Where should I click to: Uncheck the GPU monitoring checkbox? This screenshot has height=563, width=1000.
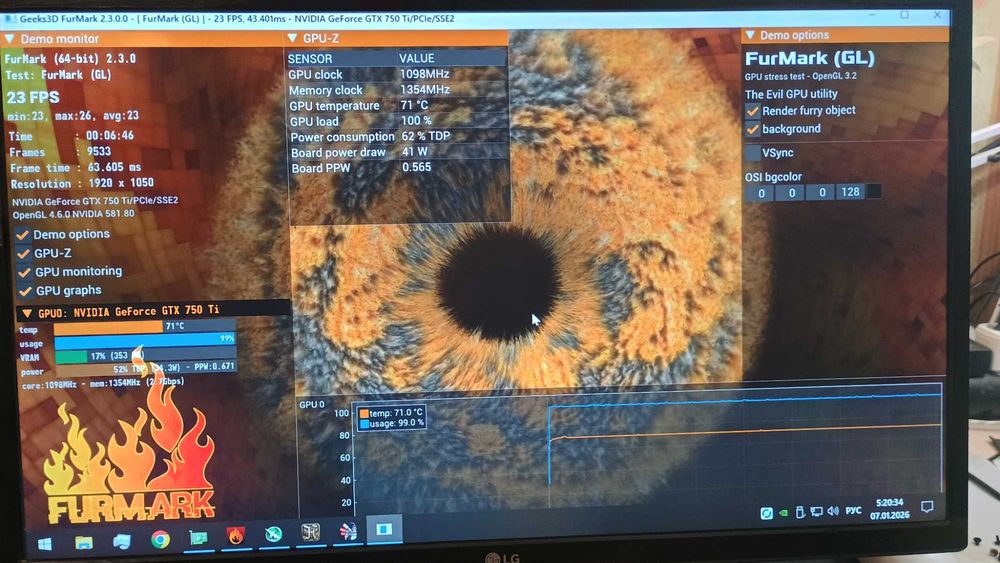25,272
